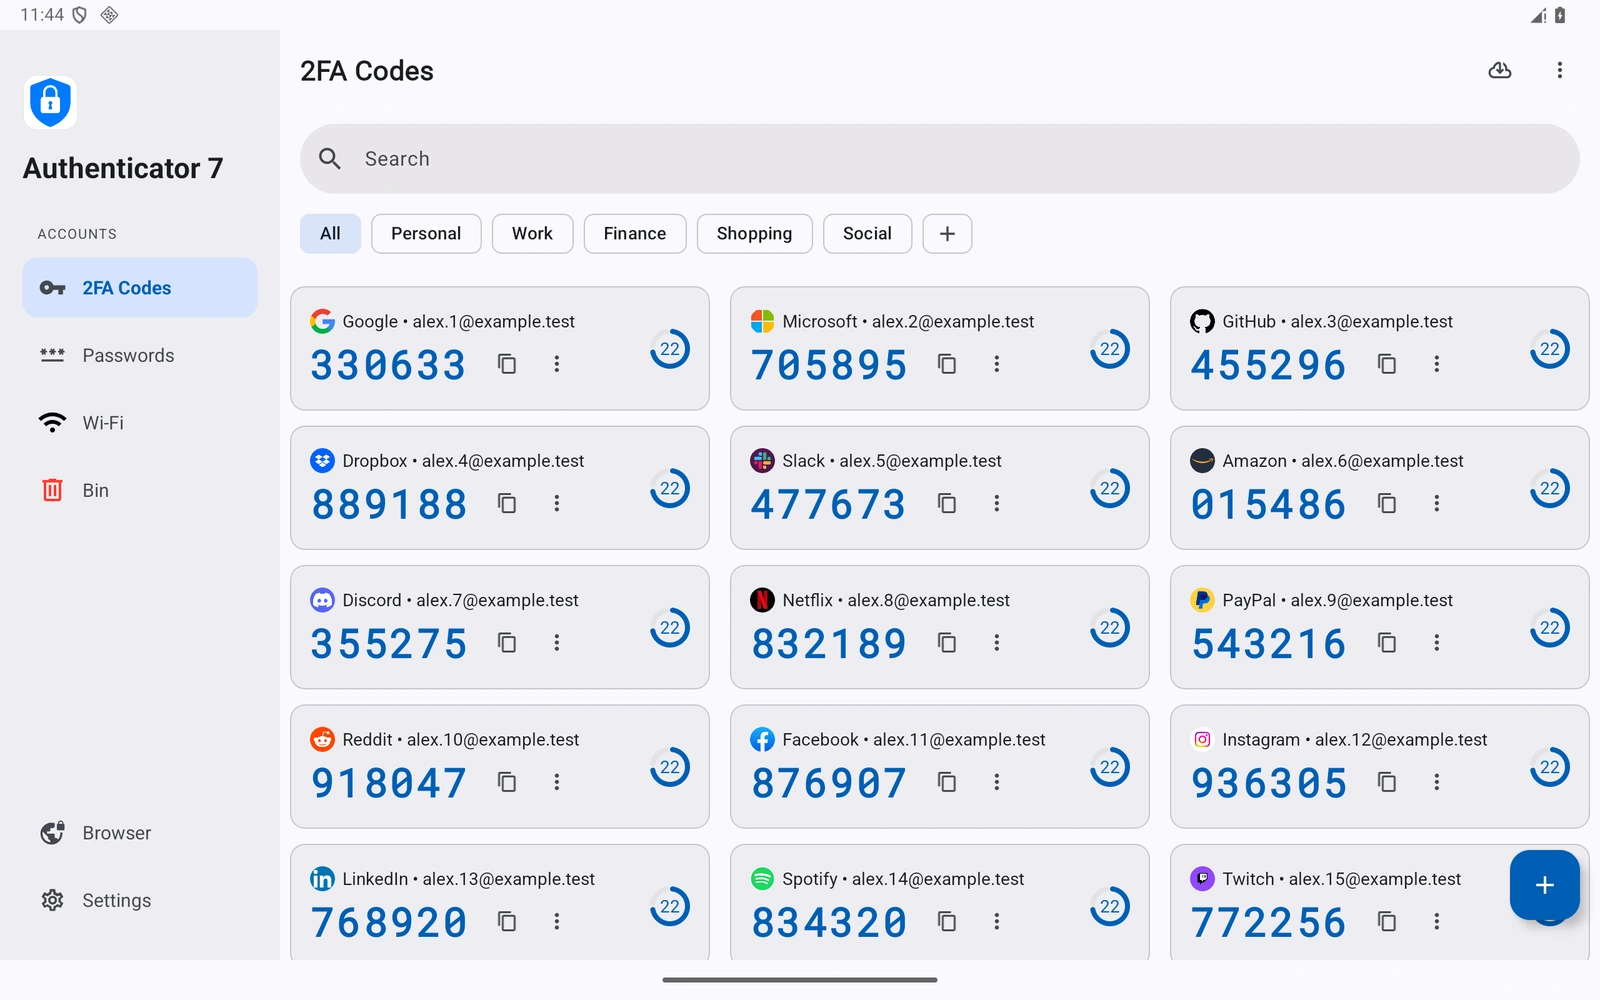This screenshot has width=1600, height=1000.
Task: Click the Google logo on first card
Action: (x=322, y=321)
